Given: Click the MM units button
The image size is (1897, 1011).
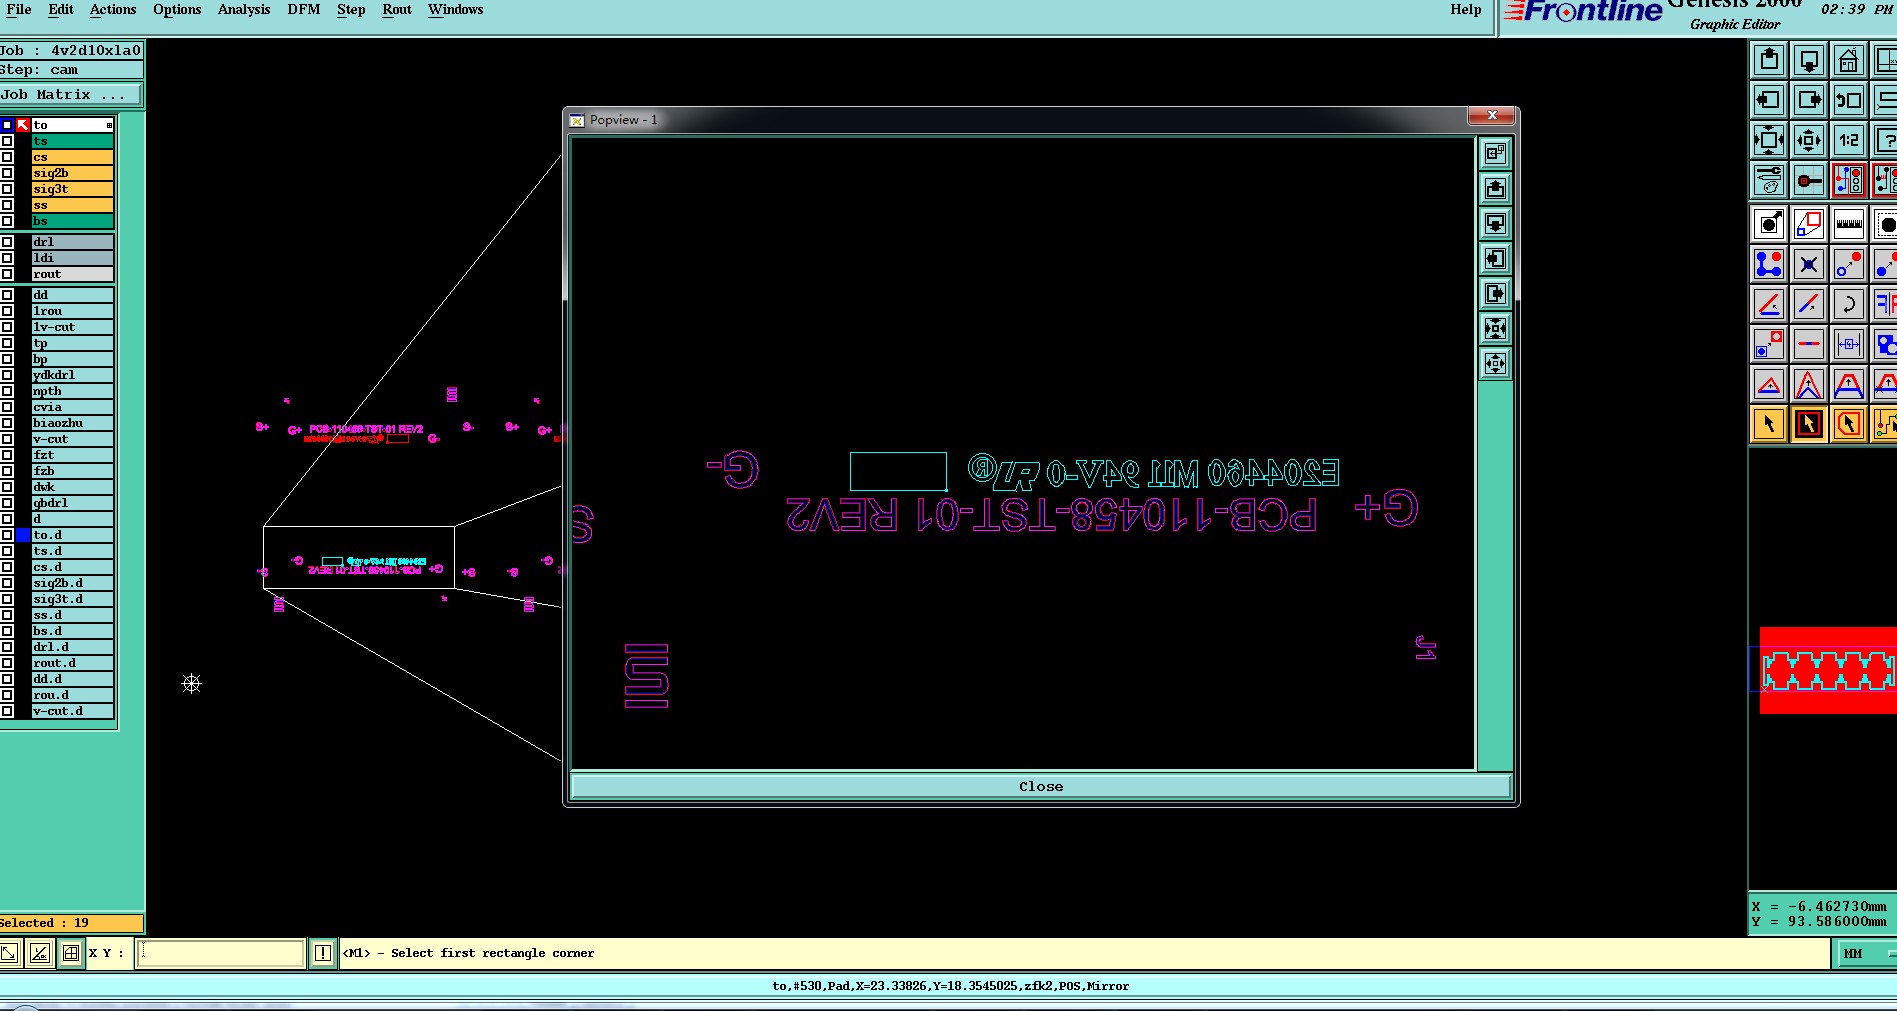Looking at the screenshot, I should tap(1863, 953).
